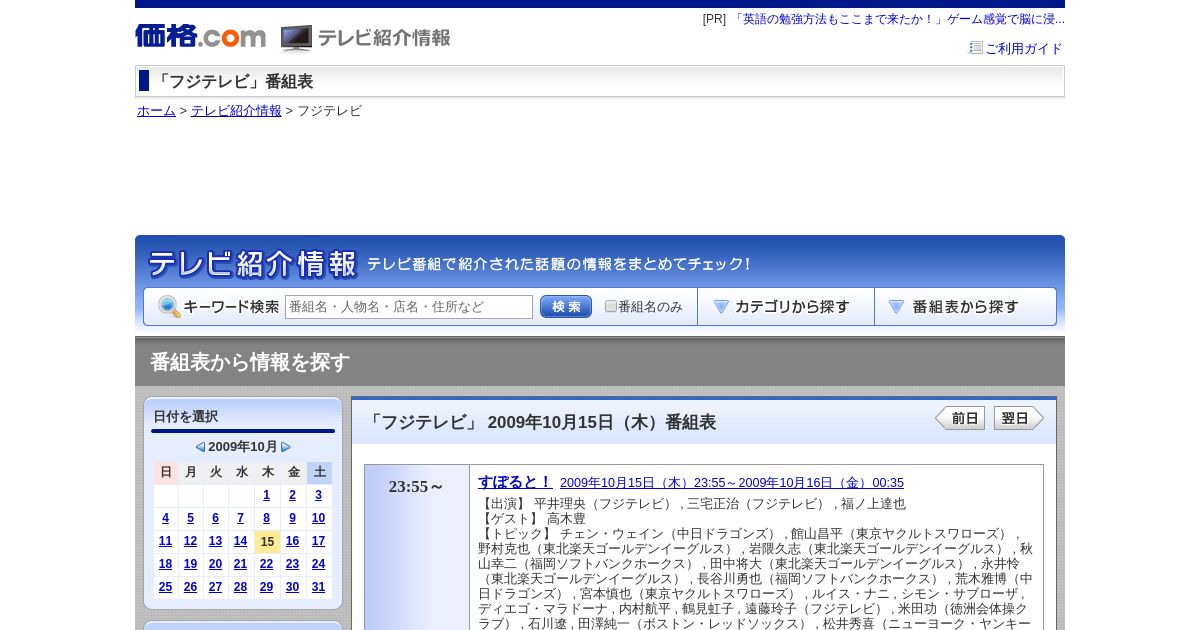Open the ご利用ガイド guide link
Viewport: 1200px width, 630px height.
(x=1023, y=48)
